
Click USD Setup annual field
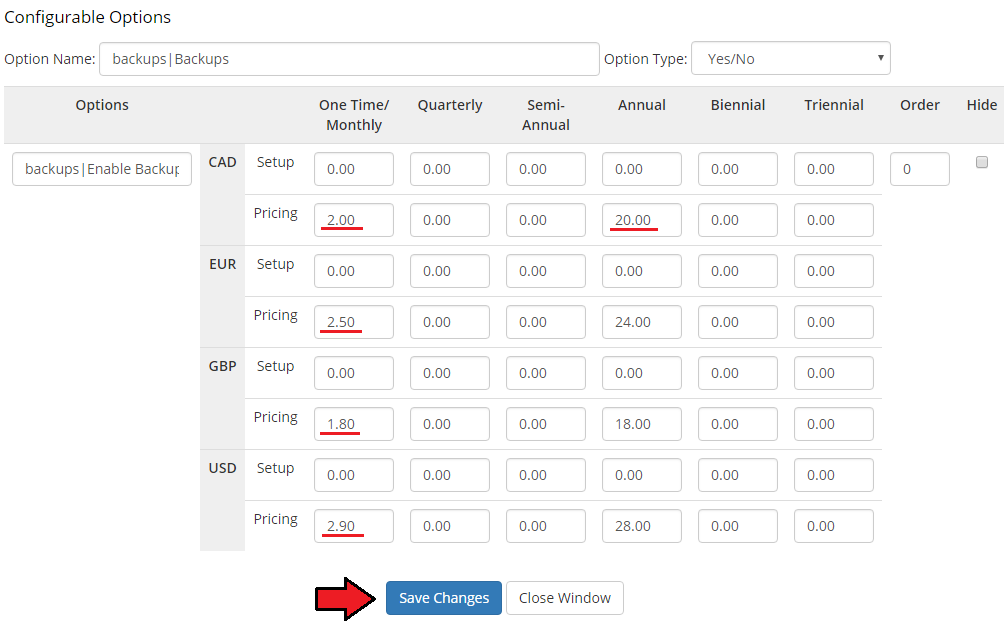(642, 475)
